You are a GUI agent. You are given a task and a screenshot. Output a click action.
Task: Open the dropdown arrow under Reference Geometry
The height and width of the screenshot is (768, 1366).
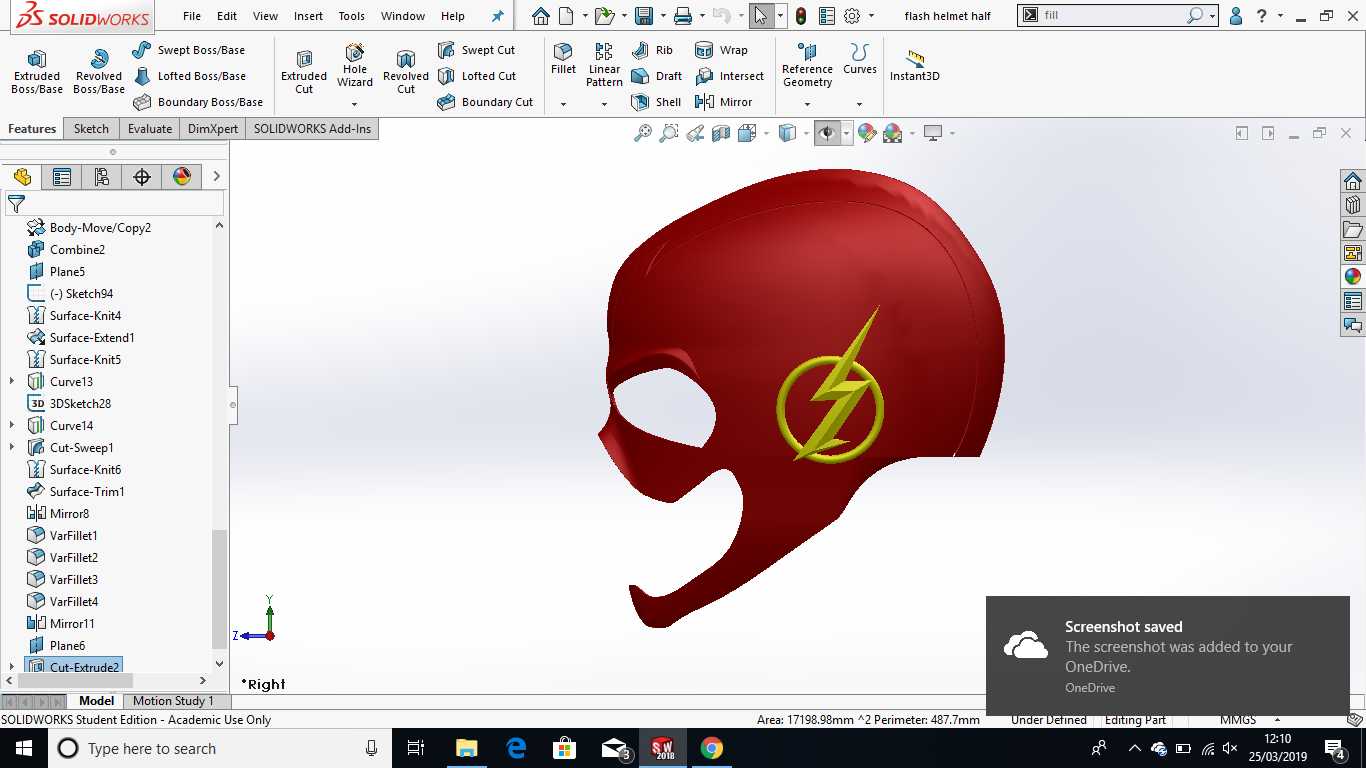click(807, 104)
